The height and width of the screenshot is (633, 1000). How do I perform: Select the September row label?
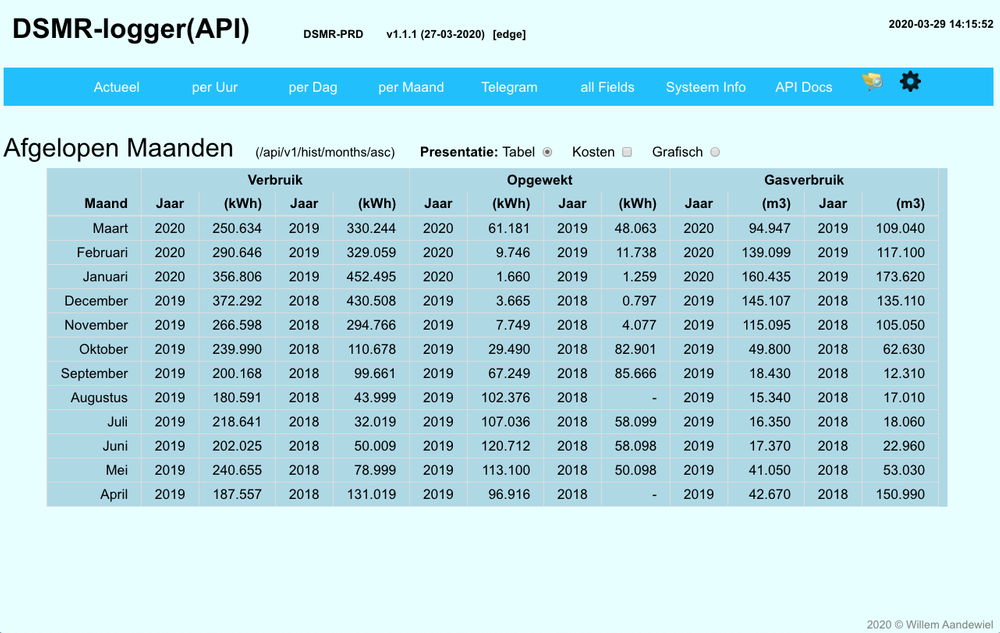coord(94,374)
